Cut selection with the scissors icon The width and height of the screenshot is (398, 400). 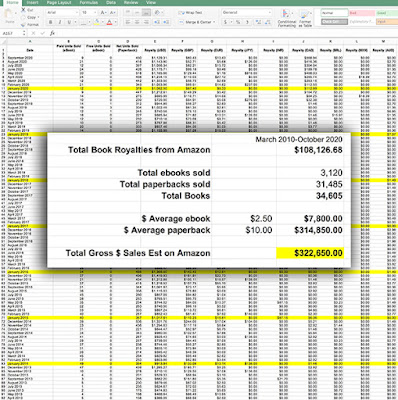click(23, 10)
